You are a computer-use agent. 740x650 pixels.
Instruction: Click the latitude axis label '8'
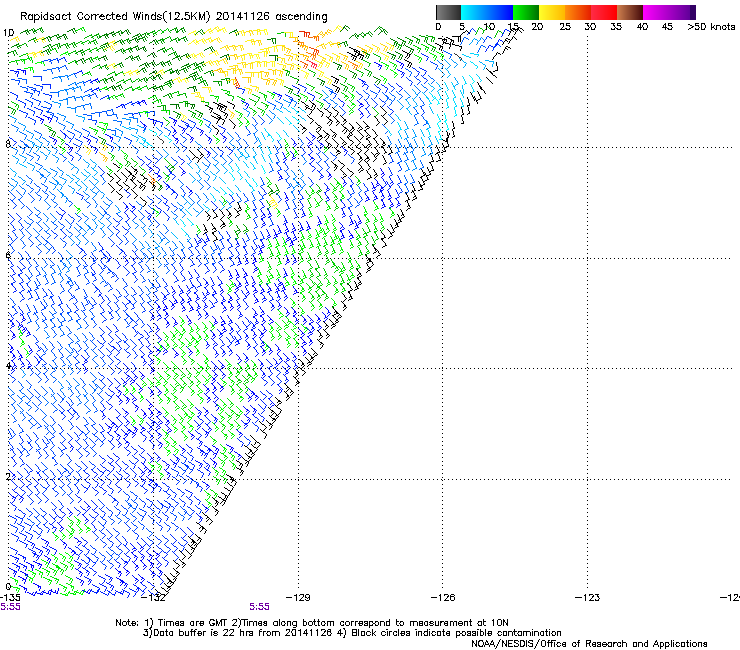pyautogui.click(x=8, y=144)
